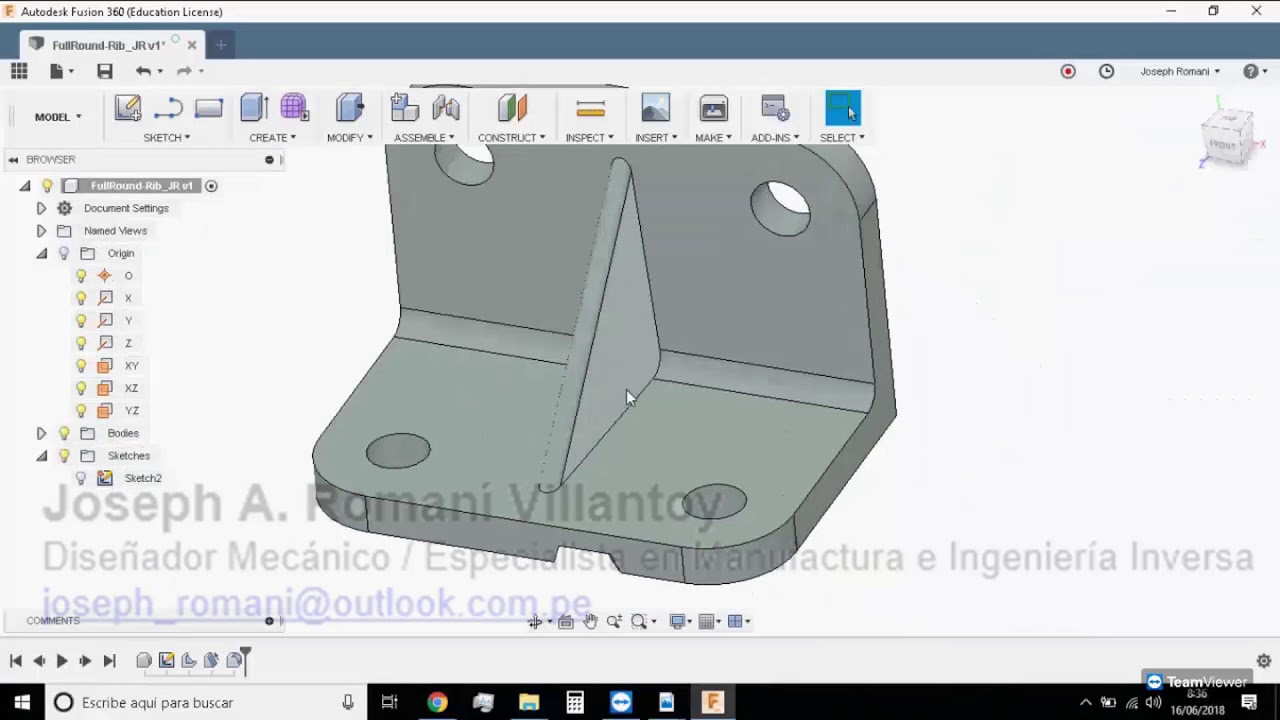
Task: Toggle visibility of the XY plane
Action: 81,366
